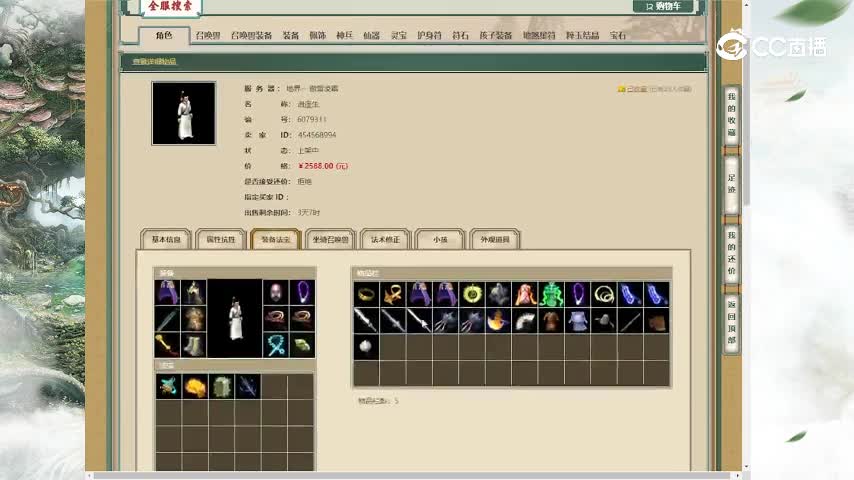Open the 神兵 category tab

[344, 35]
